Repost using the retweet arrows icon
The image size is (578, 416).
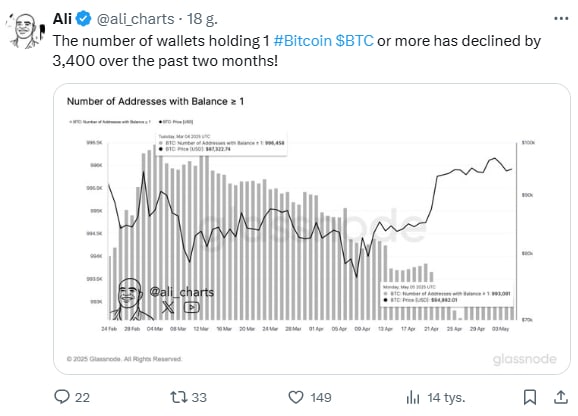click(x=179, y=397)
